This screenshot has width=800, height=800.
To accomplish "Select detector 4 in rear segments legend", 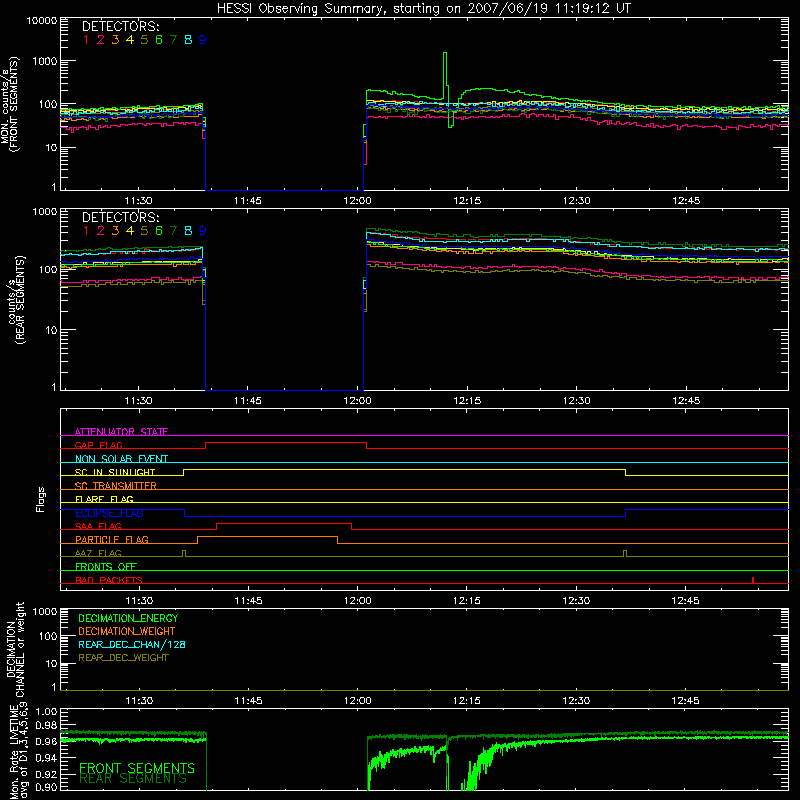I will coord(130,231).
